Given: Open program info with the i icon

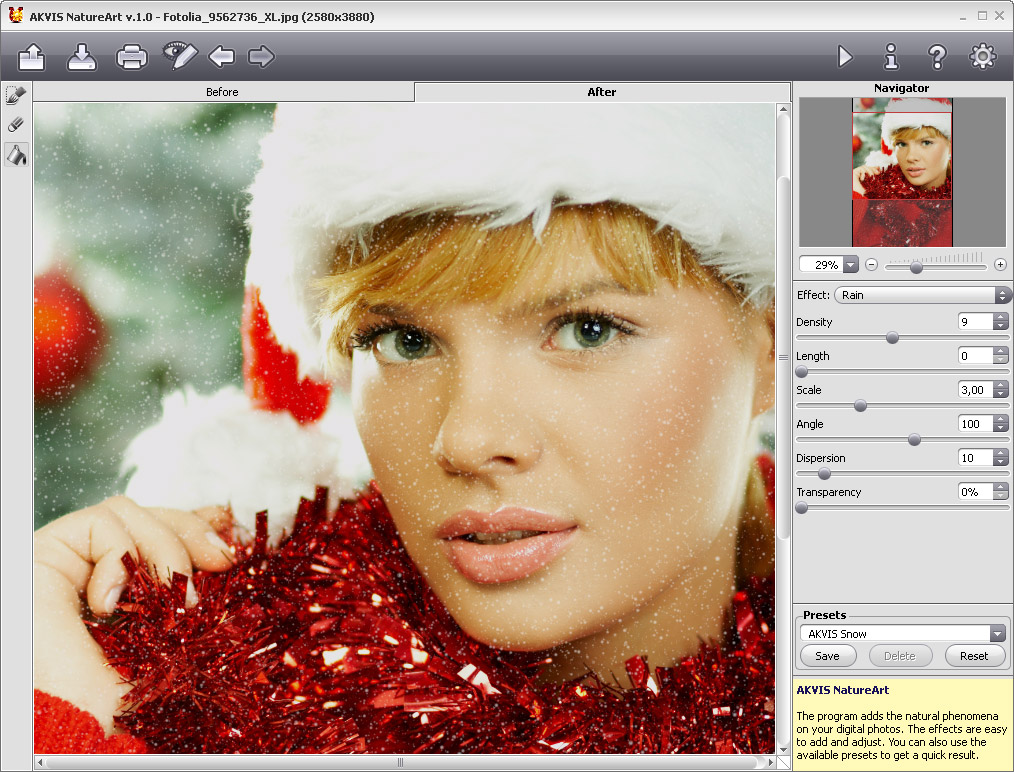Looking at the screenshot, I should tap(891, 56).
